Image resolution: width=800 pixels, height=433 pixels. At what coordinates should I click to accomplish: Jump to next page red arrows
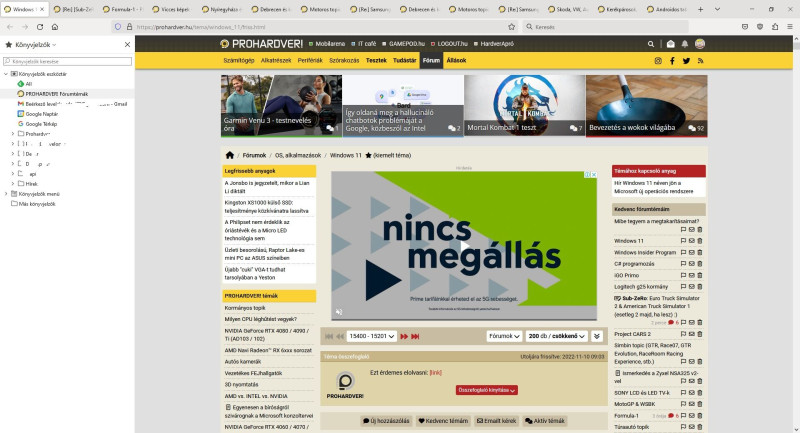404,336
